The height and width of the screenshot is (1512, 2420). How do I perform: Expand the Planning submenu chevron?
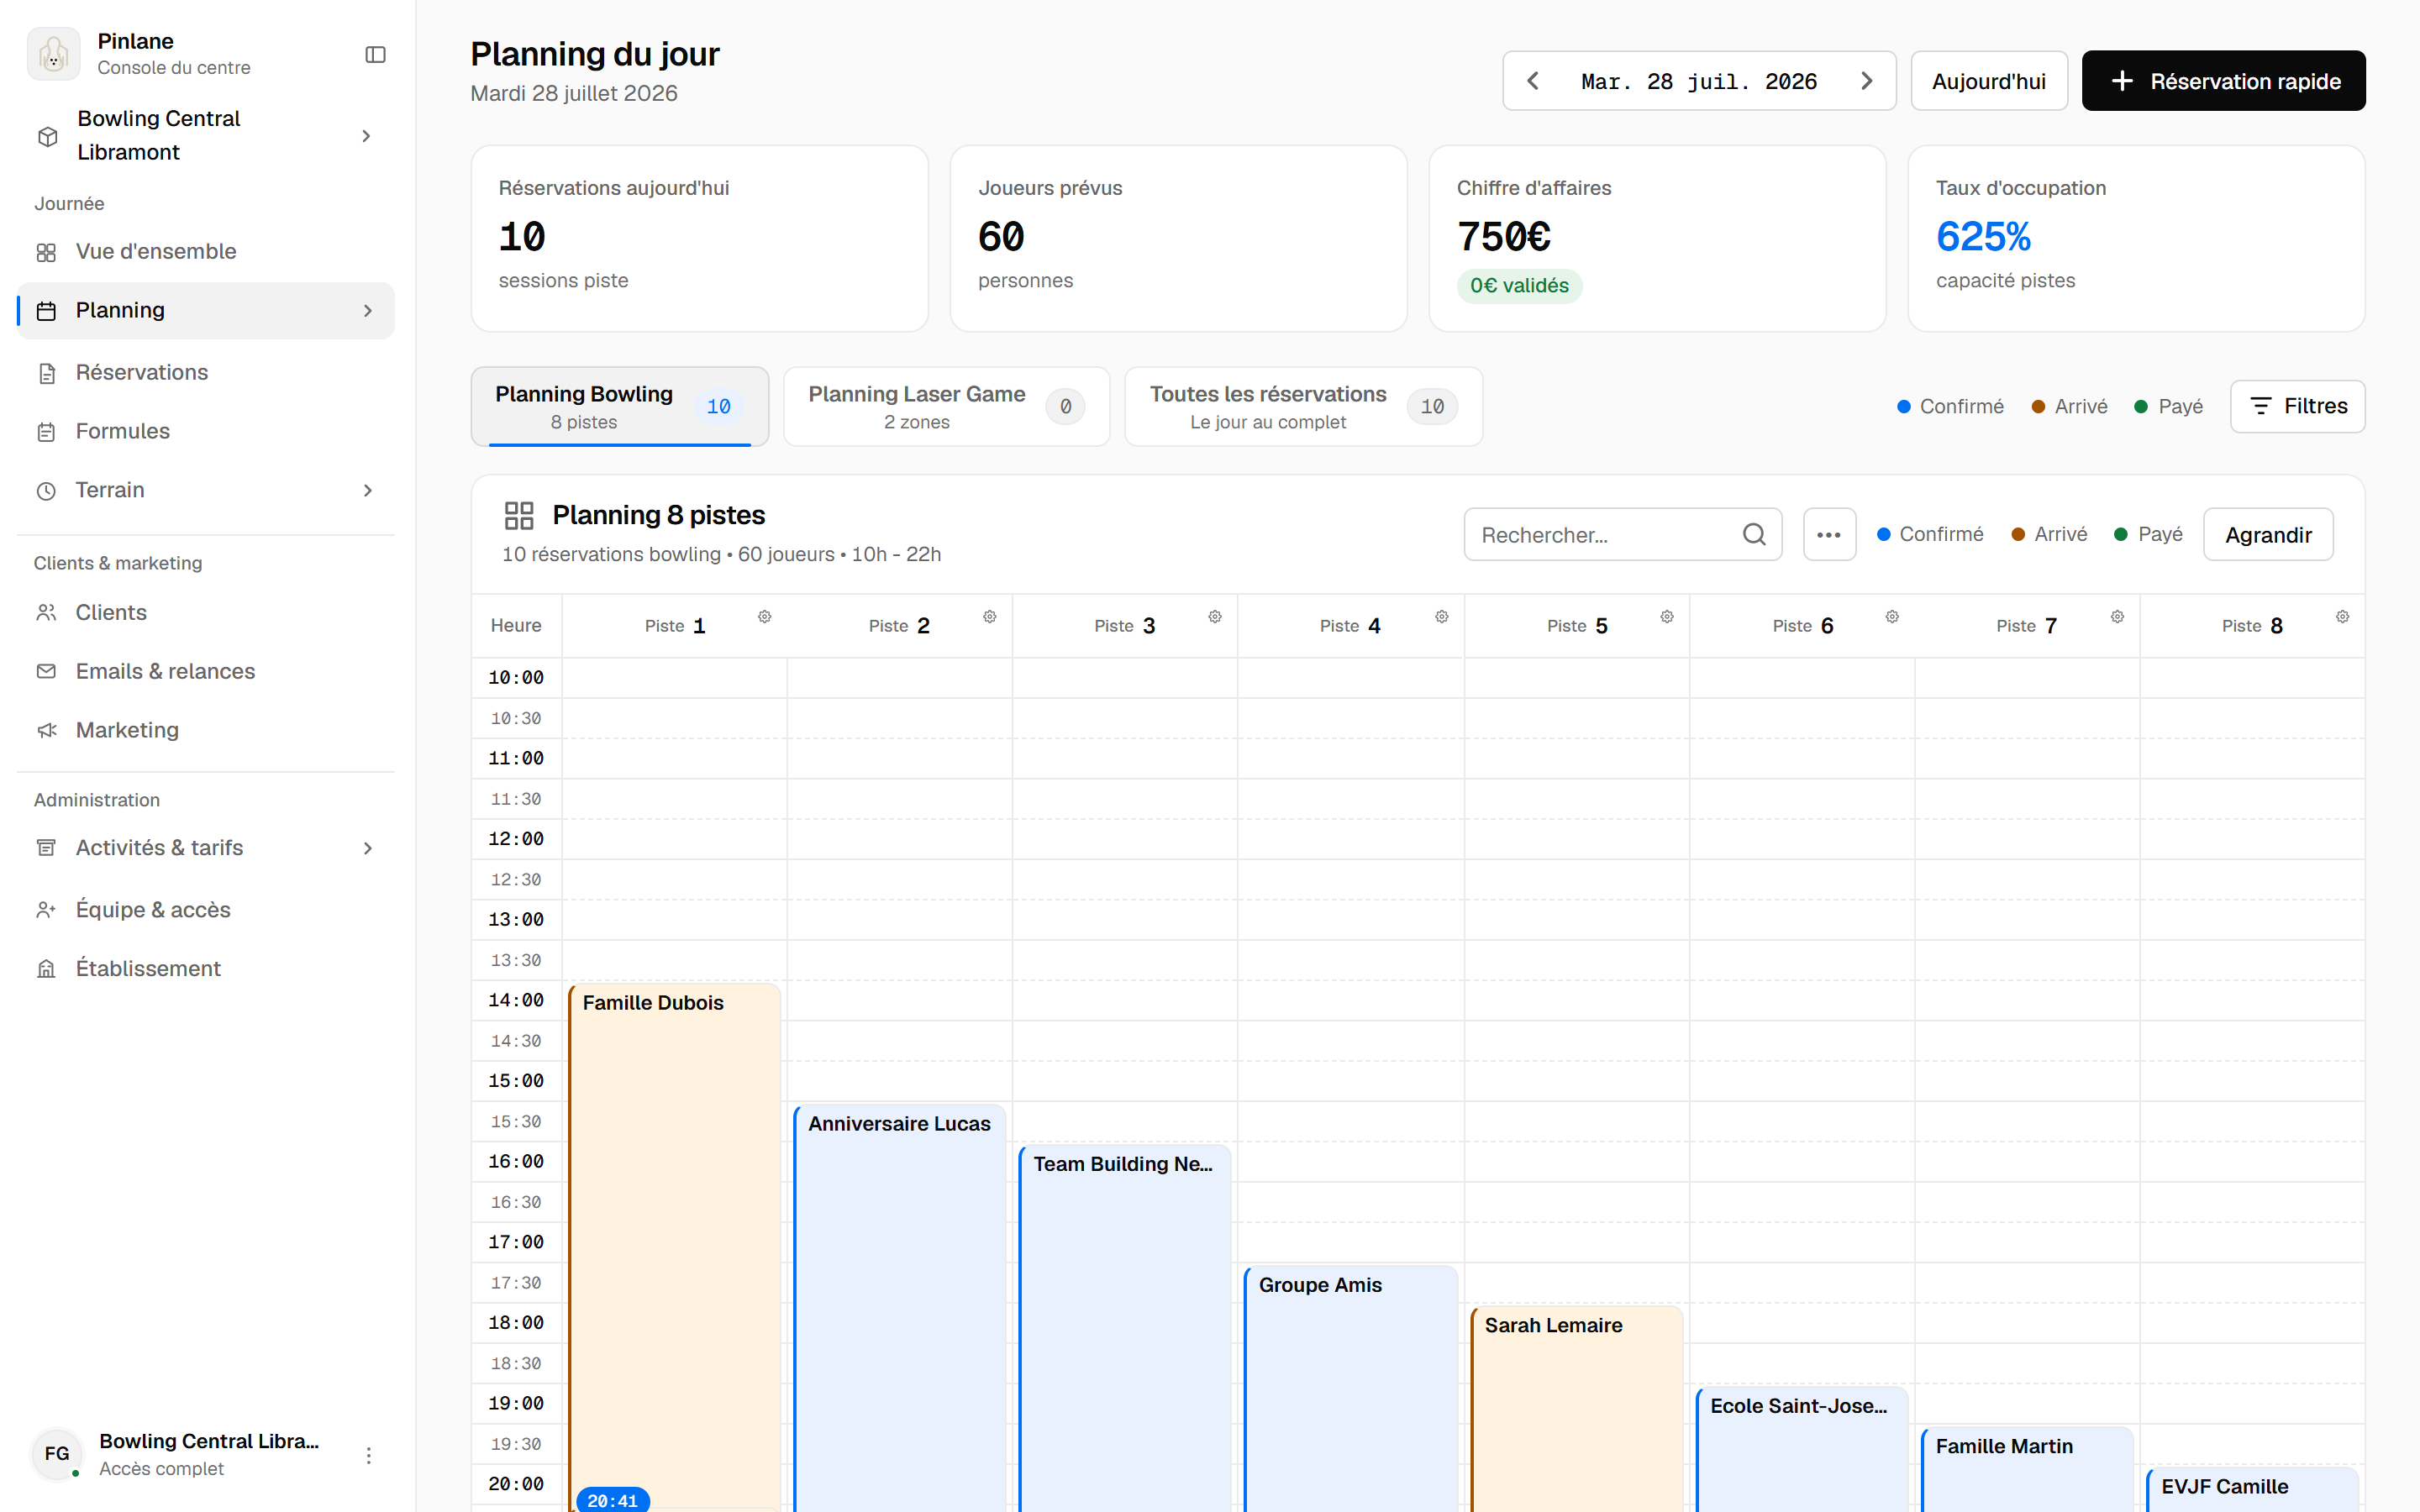point(368,311)
